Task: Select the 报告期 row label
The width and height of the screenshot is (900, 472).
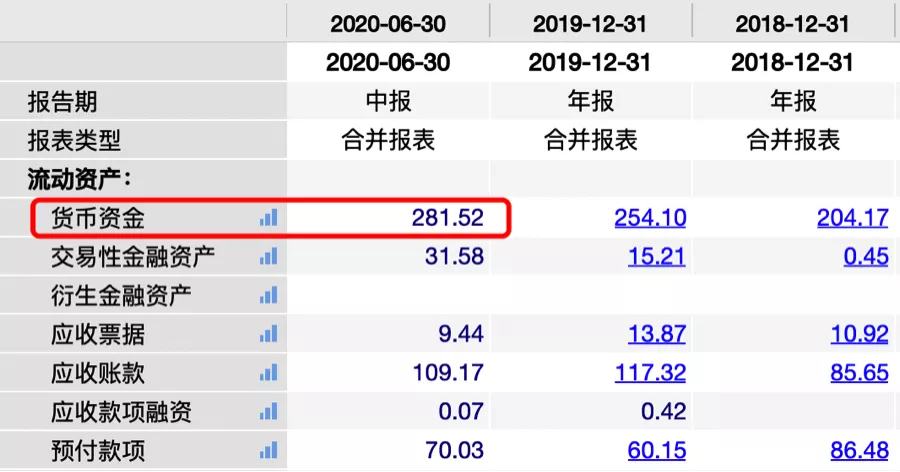Action: (63, 102)
